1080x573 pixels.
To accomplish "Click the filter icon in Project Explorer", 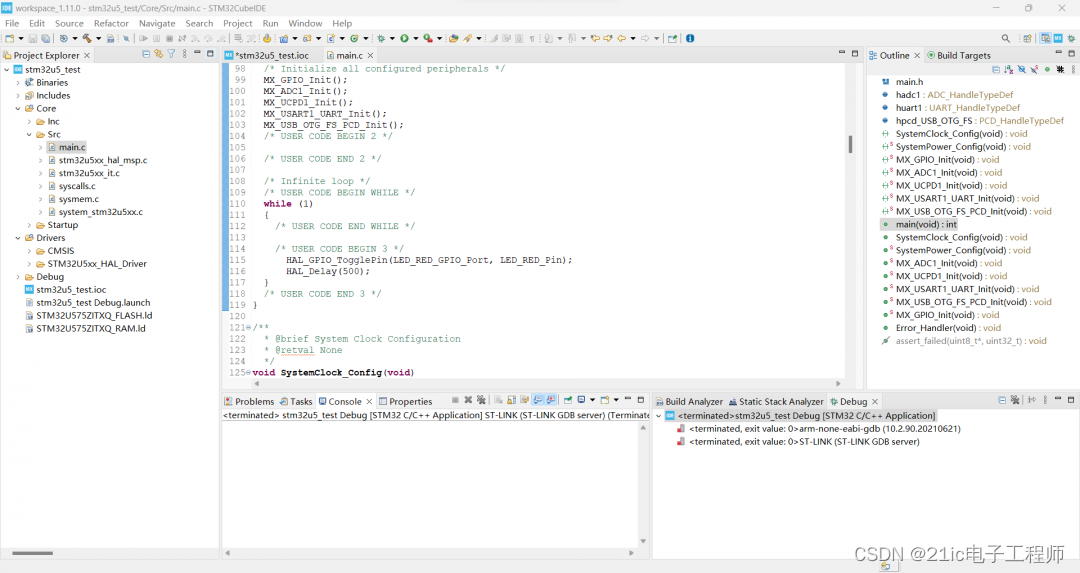I will click(x=172, y=54).
